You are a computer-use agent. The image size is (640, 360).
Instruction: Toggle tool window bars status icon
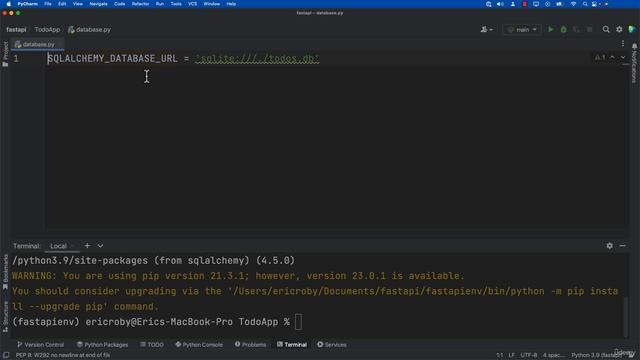click(x=6, y=355)
